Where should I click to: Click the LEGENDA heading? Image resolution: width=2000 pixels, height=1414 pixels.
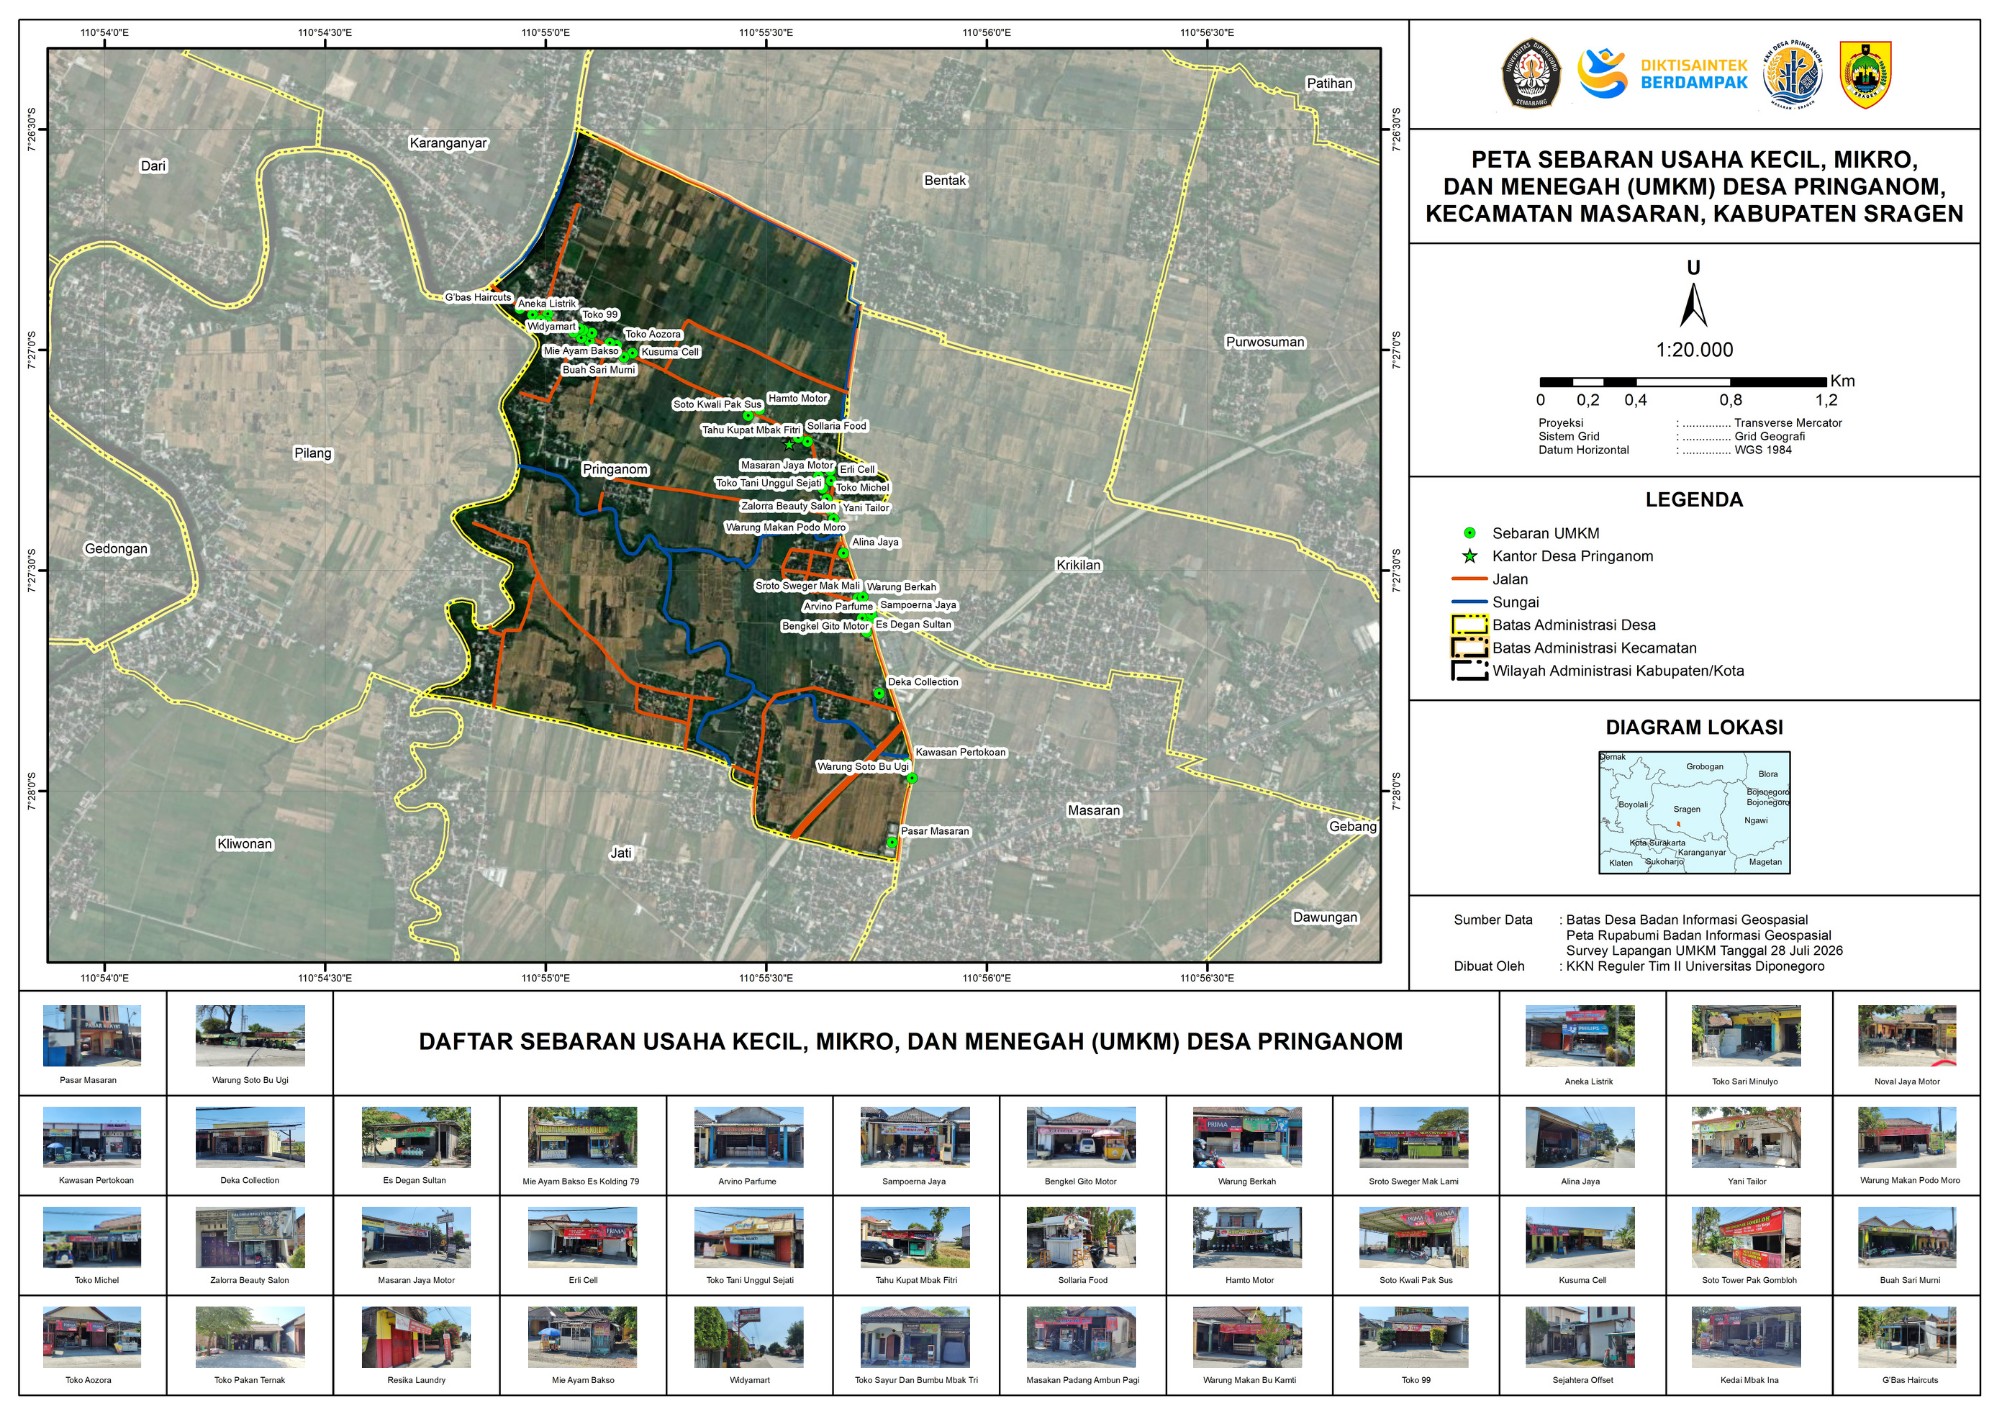(x=1694, y=500)
